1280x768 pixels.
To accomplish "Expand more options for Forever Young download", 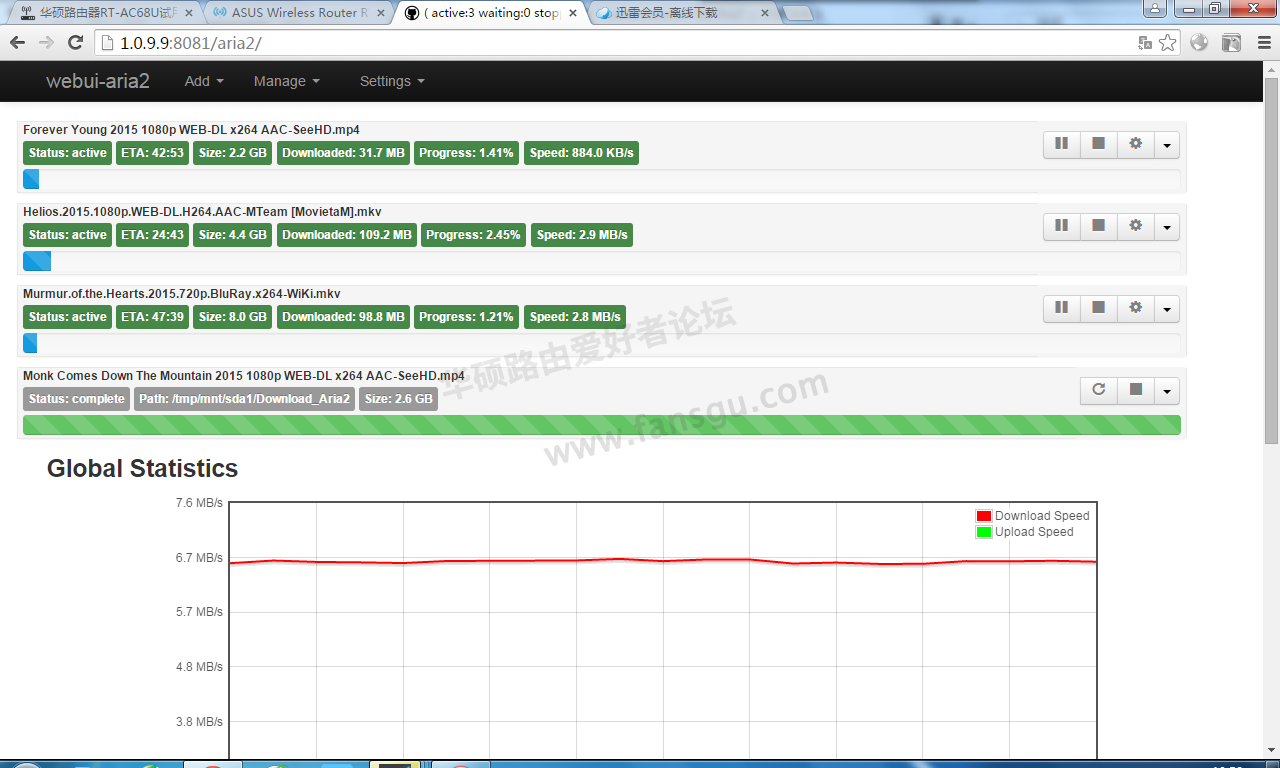I will pyautogui.click(x=1167, y=144).
